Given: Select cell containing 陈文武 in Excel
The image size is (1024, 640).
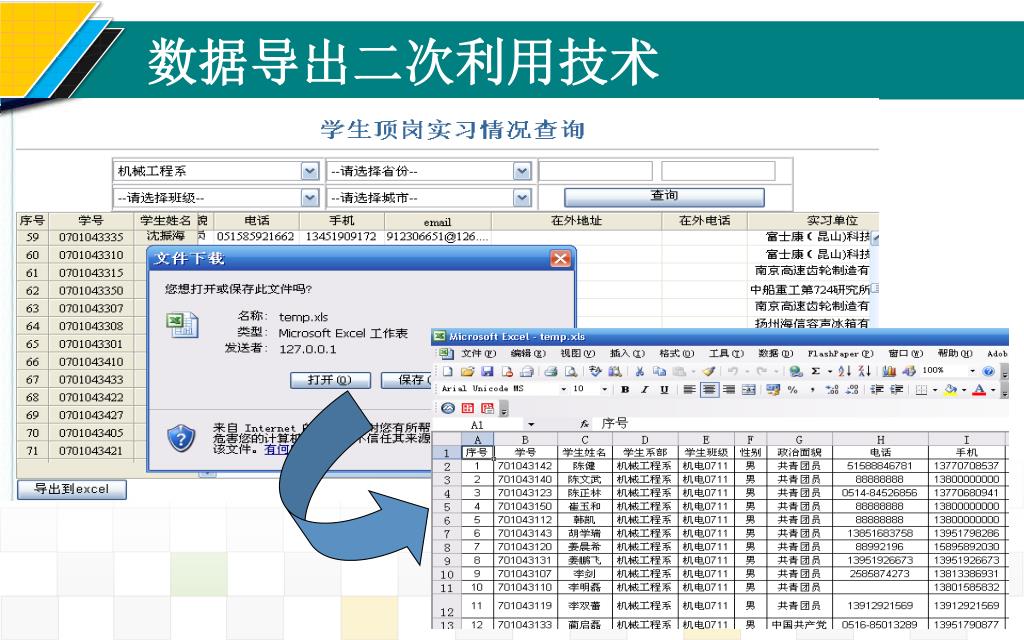Looking at the screenshot, I should 584,479.
